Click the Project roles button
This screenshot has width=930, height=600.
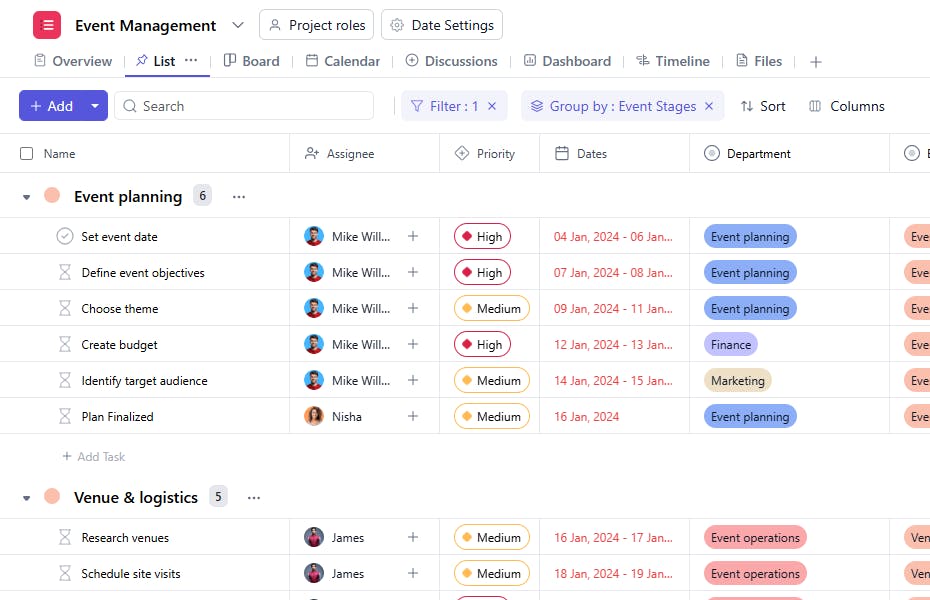316,25
